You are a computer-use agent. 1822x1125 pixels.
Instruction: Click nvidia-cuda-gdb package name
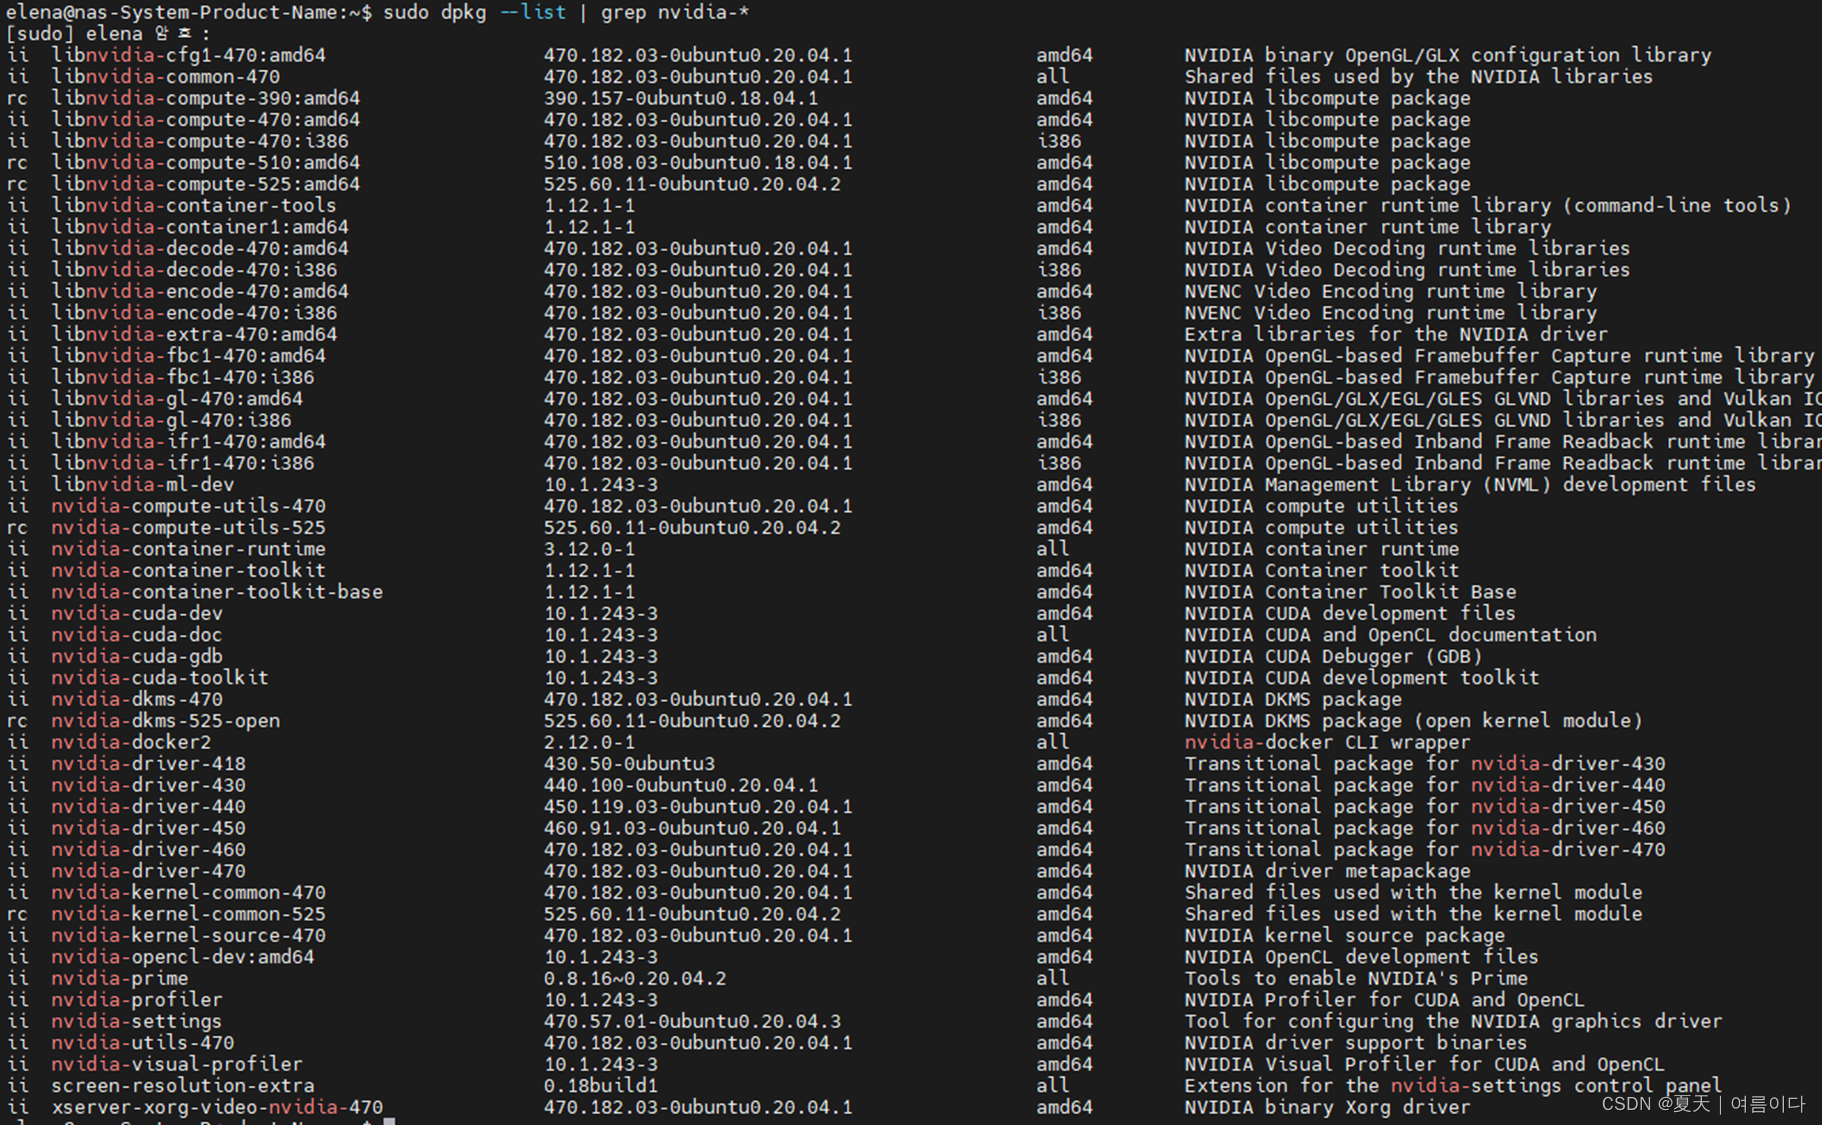137,657
